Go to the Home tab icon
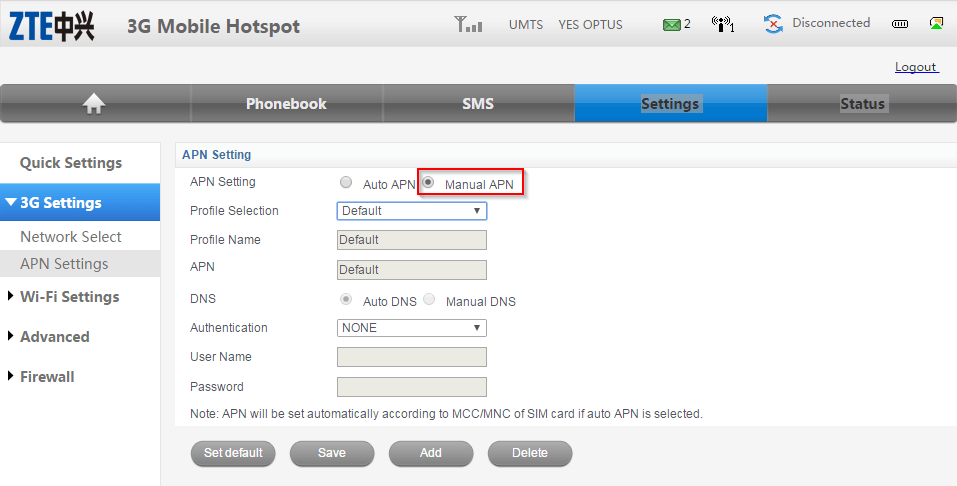957x486 pixels. tap(93, 103)
